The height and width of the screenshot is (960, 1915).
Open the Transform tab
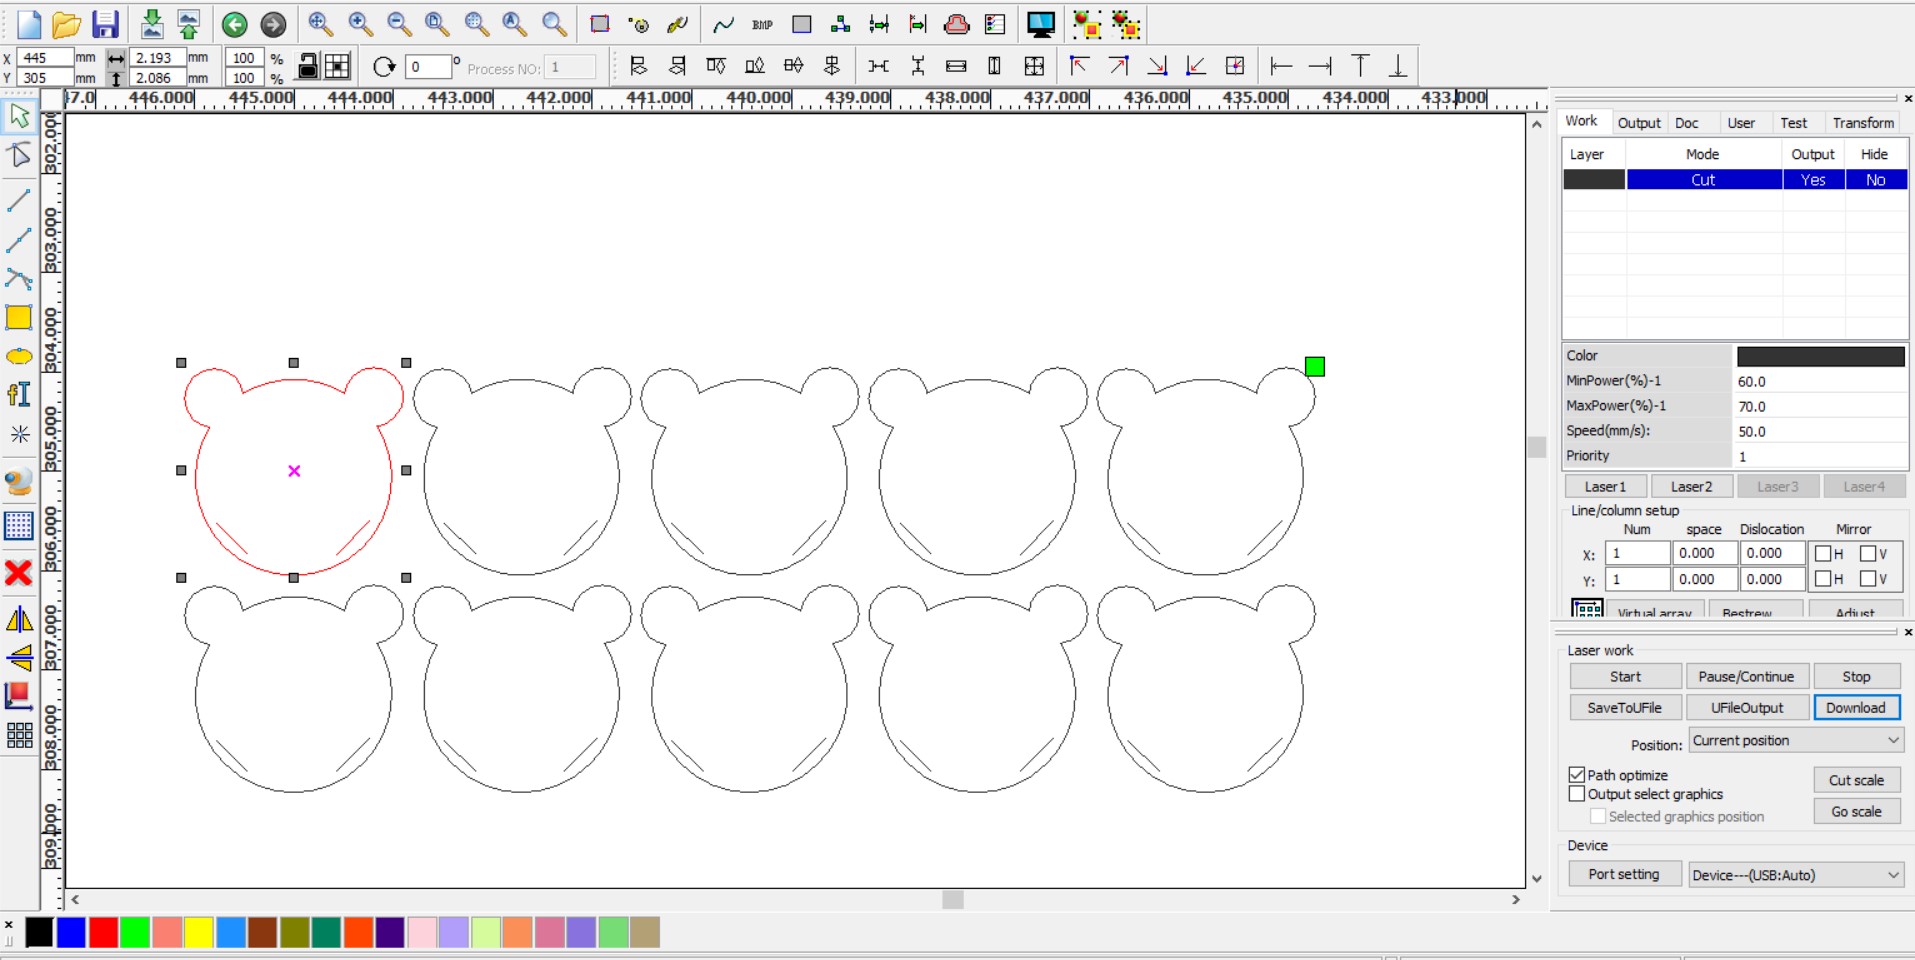[x=1863, y=123]
